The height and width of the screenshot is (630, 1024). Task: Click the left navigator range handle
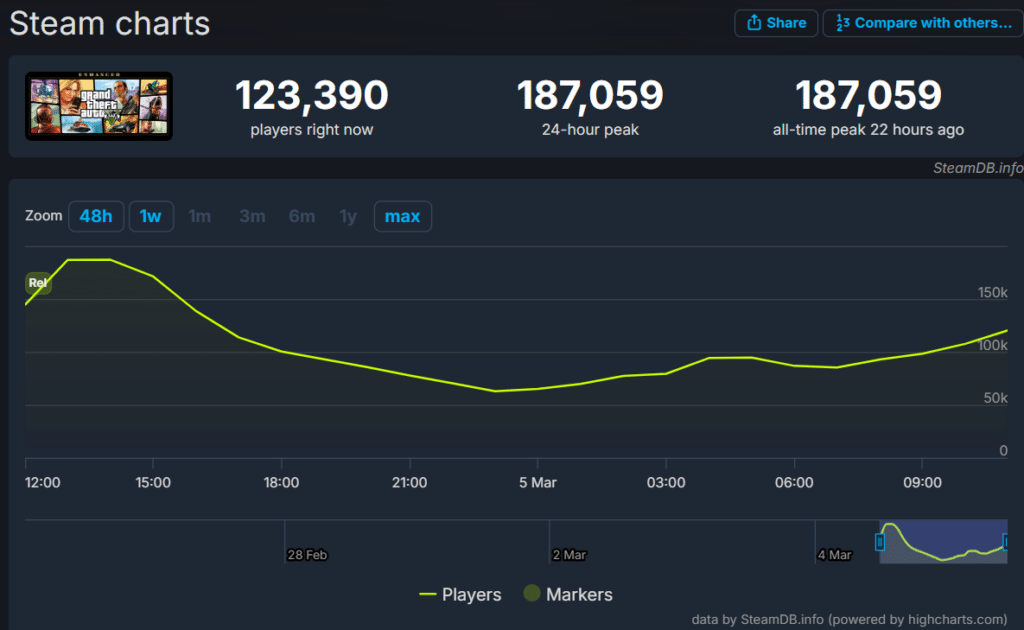point(880,542)
